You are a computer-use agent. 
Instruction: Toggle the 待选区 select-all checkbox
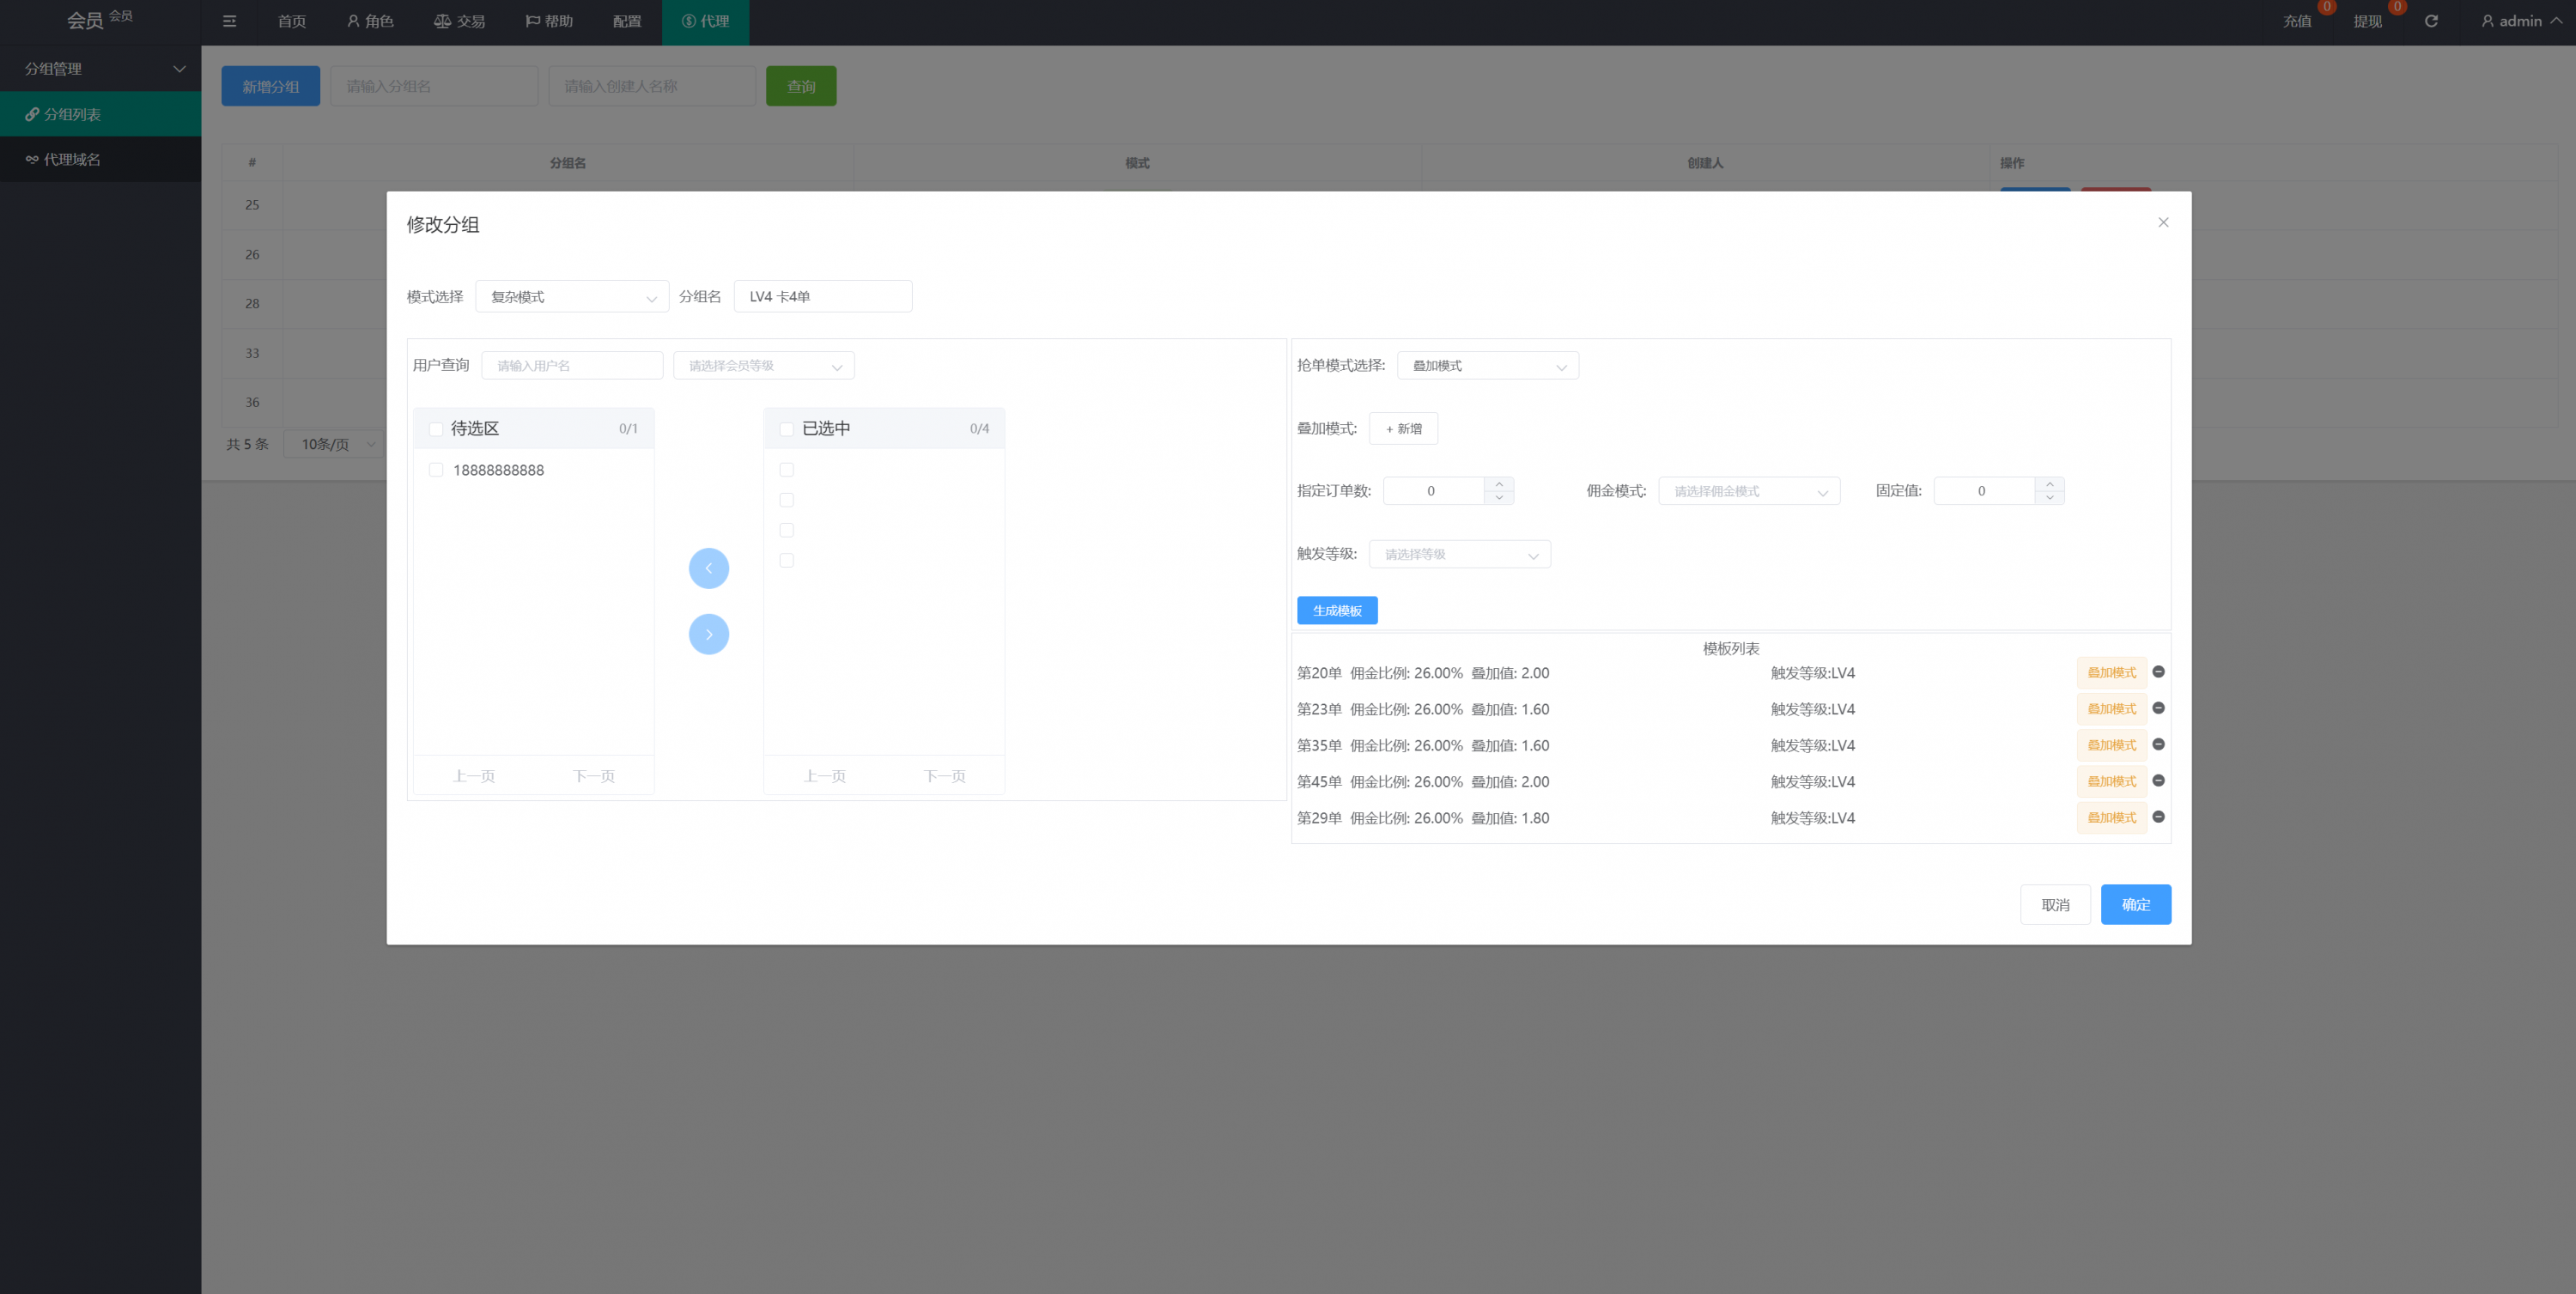click(x=436, y=429)
